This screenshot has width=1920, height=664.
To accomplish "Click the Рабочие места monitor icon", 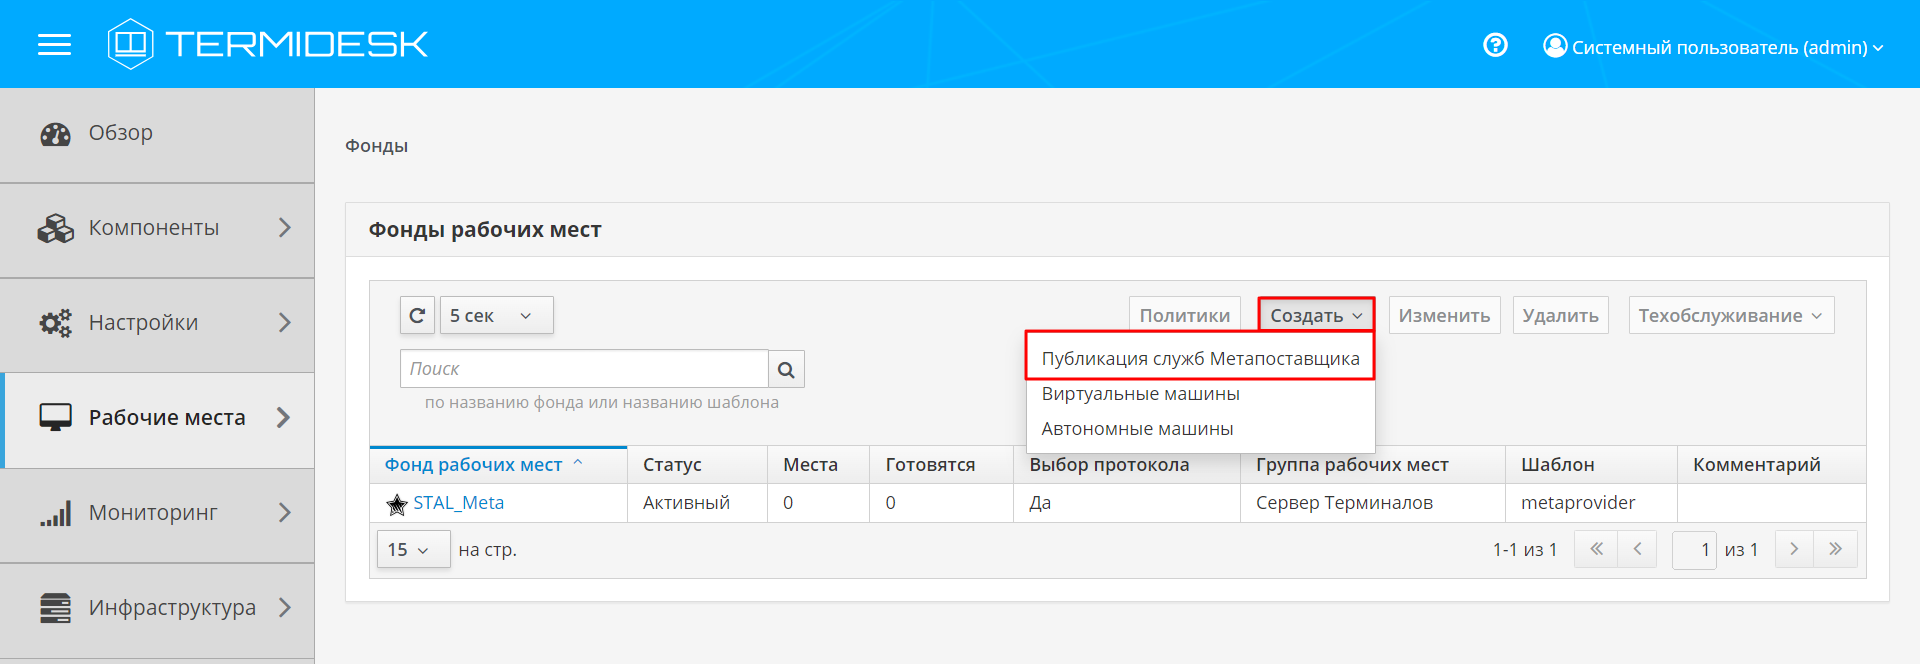I will click(56, 418).
